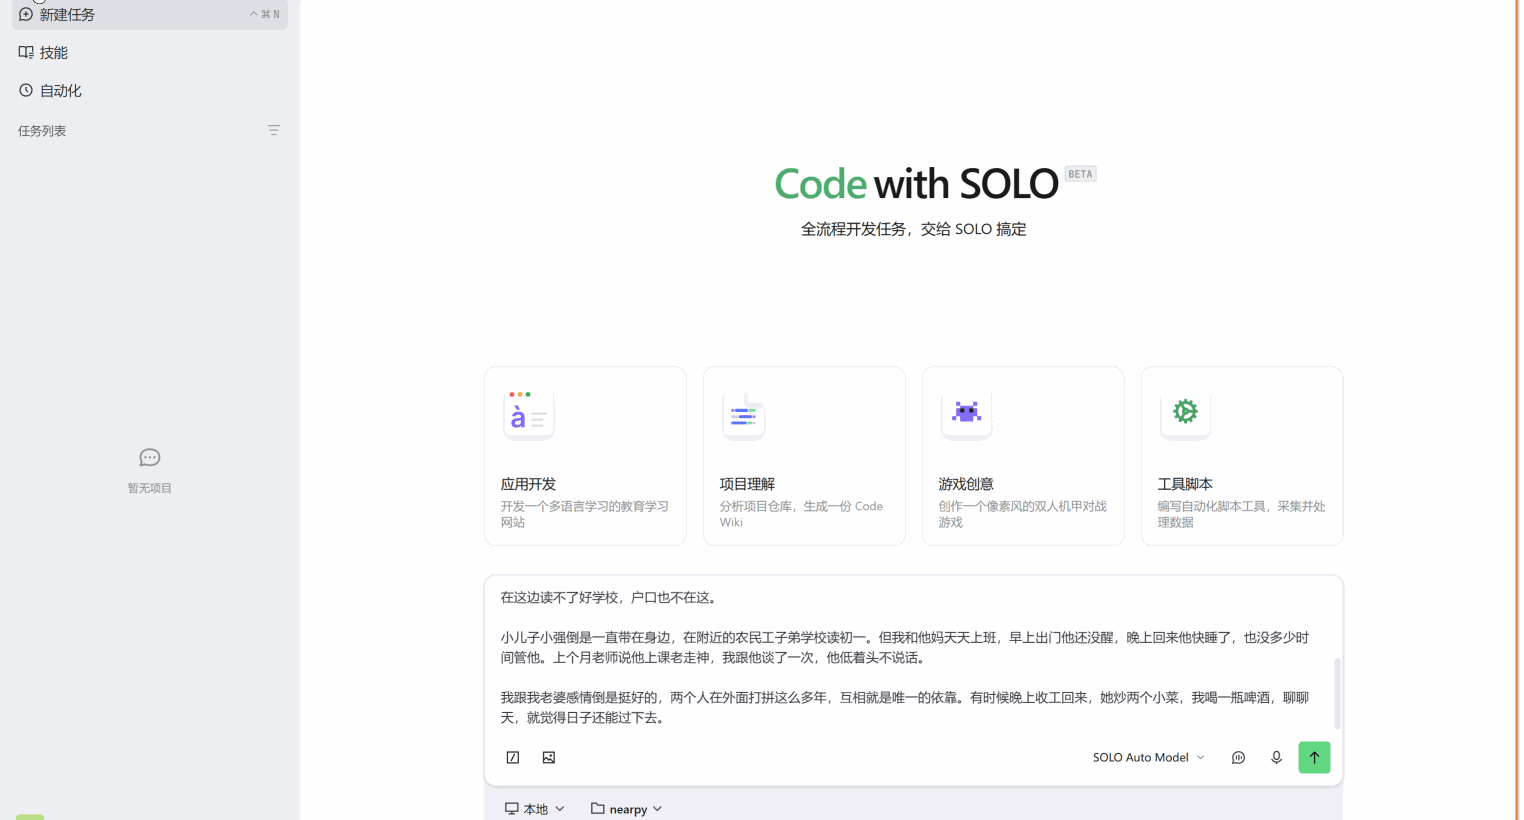Click the 工具脚本 card title
Viewport: 1524px width, 820px height.
(1185, 484)
